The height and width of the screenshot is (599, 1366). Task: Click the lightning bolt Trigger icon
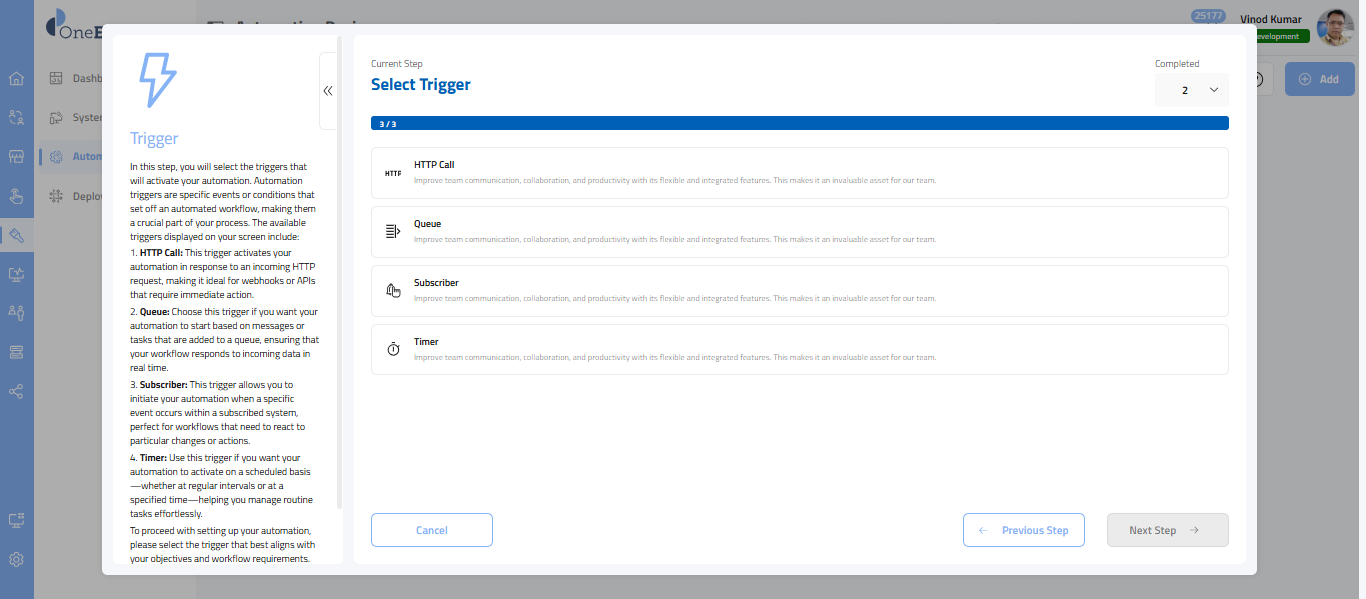(x=156, y=80)
